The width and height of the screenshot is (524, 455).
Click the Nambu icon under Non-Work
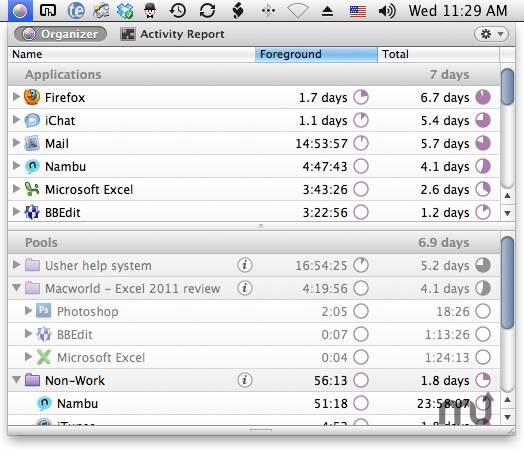pos(44,403)
